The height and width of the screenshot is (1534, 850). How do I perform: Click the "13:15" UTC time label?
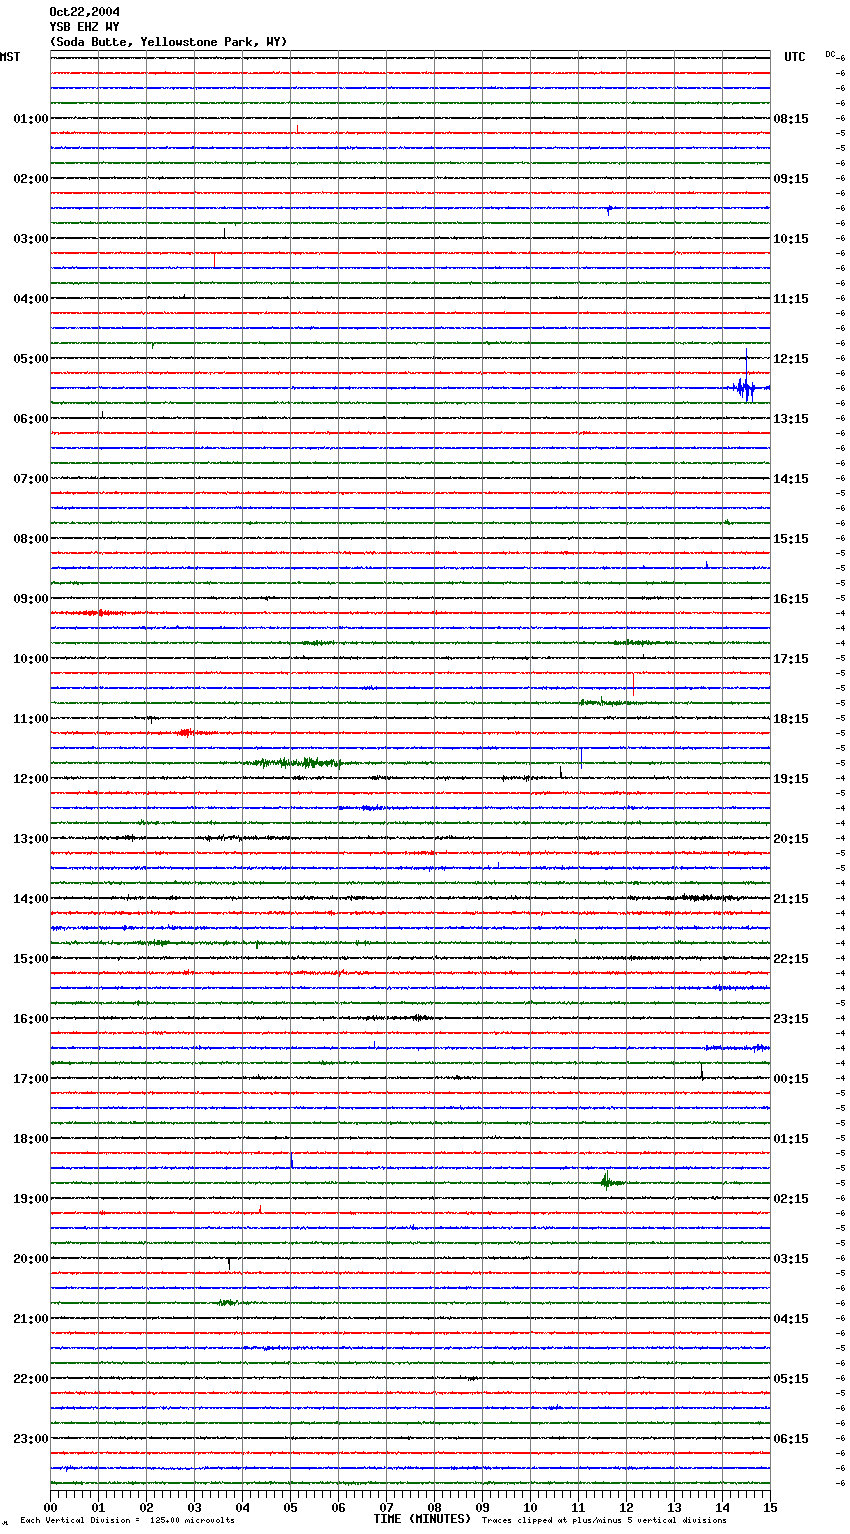pos(791,419)
